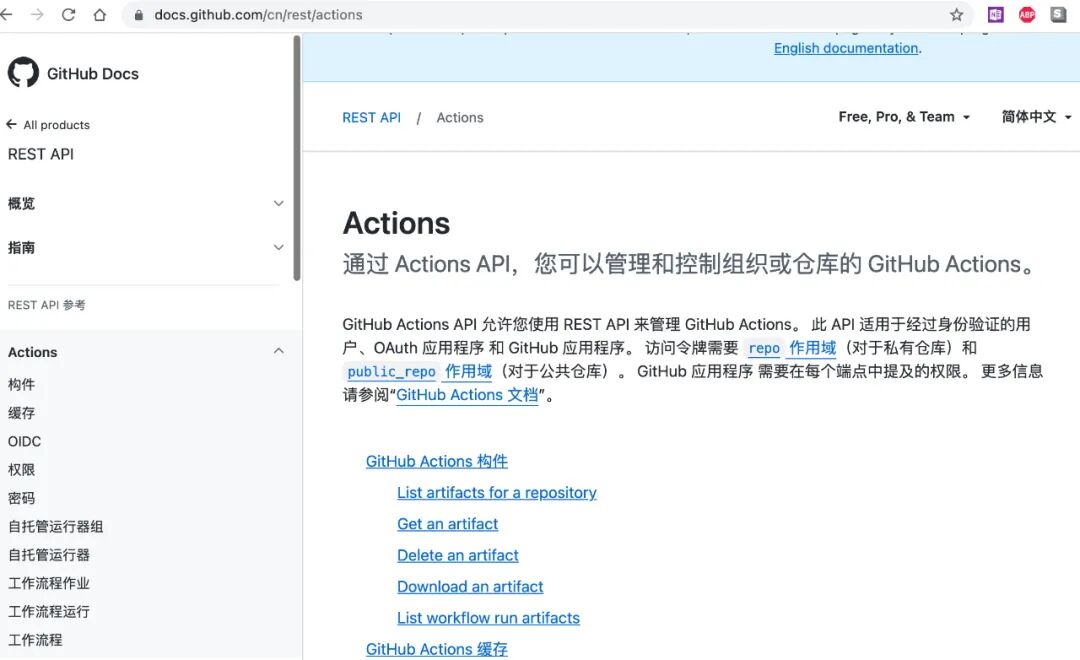Viewport: 1080px width, 660px height.
Task: Click the GitHub Octocat logo
Action: (23, 72)
